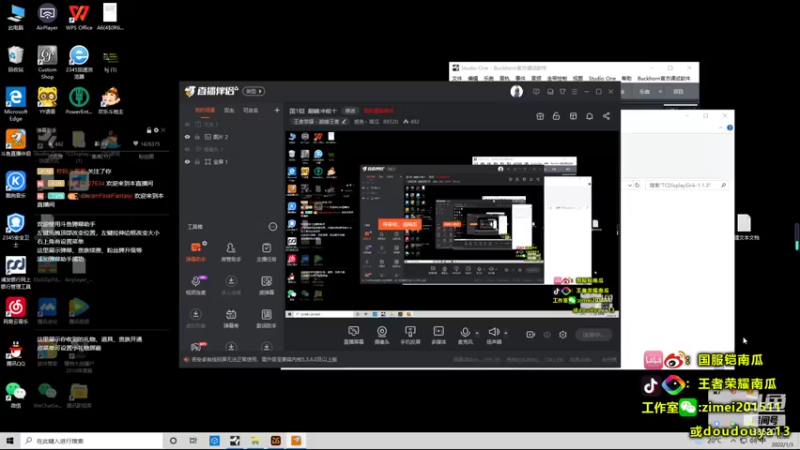
Task: Toggle visibility eye of 全屏 1 layer
Action: tap(187, 162)
